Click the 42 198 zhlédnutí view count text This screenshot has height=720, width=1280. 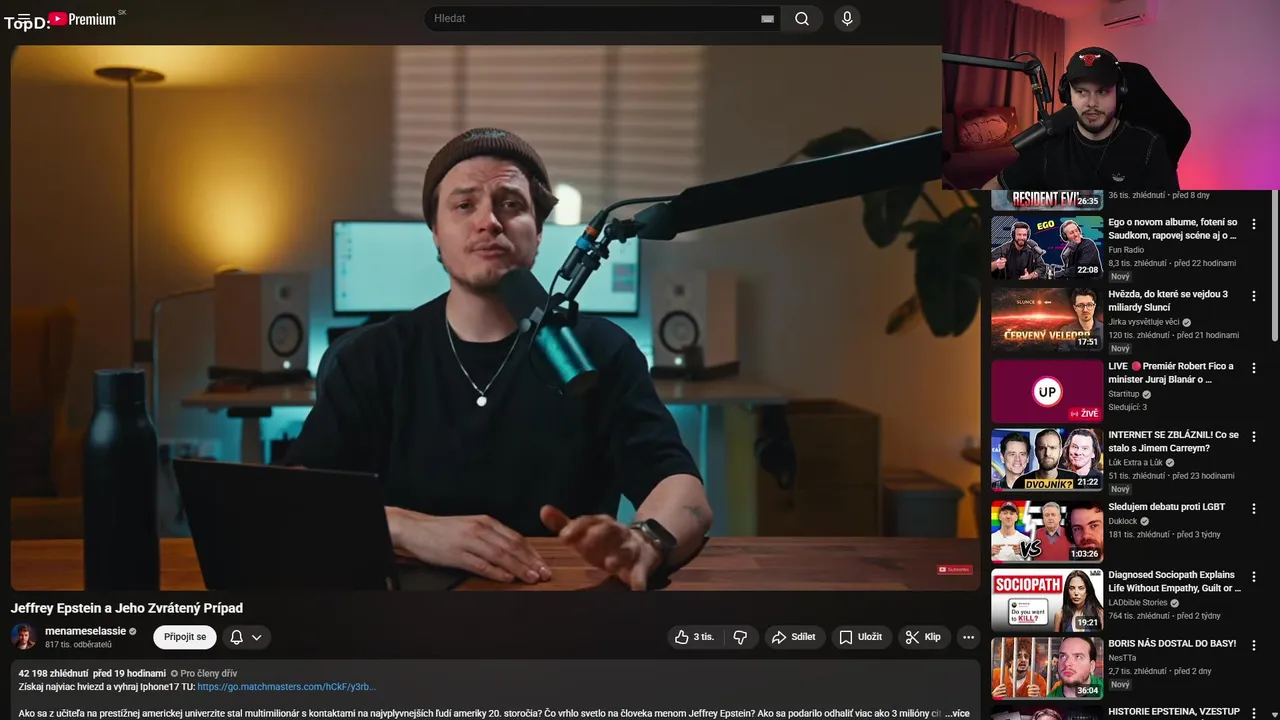pyautogui.click(x=53, y=674)
